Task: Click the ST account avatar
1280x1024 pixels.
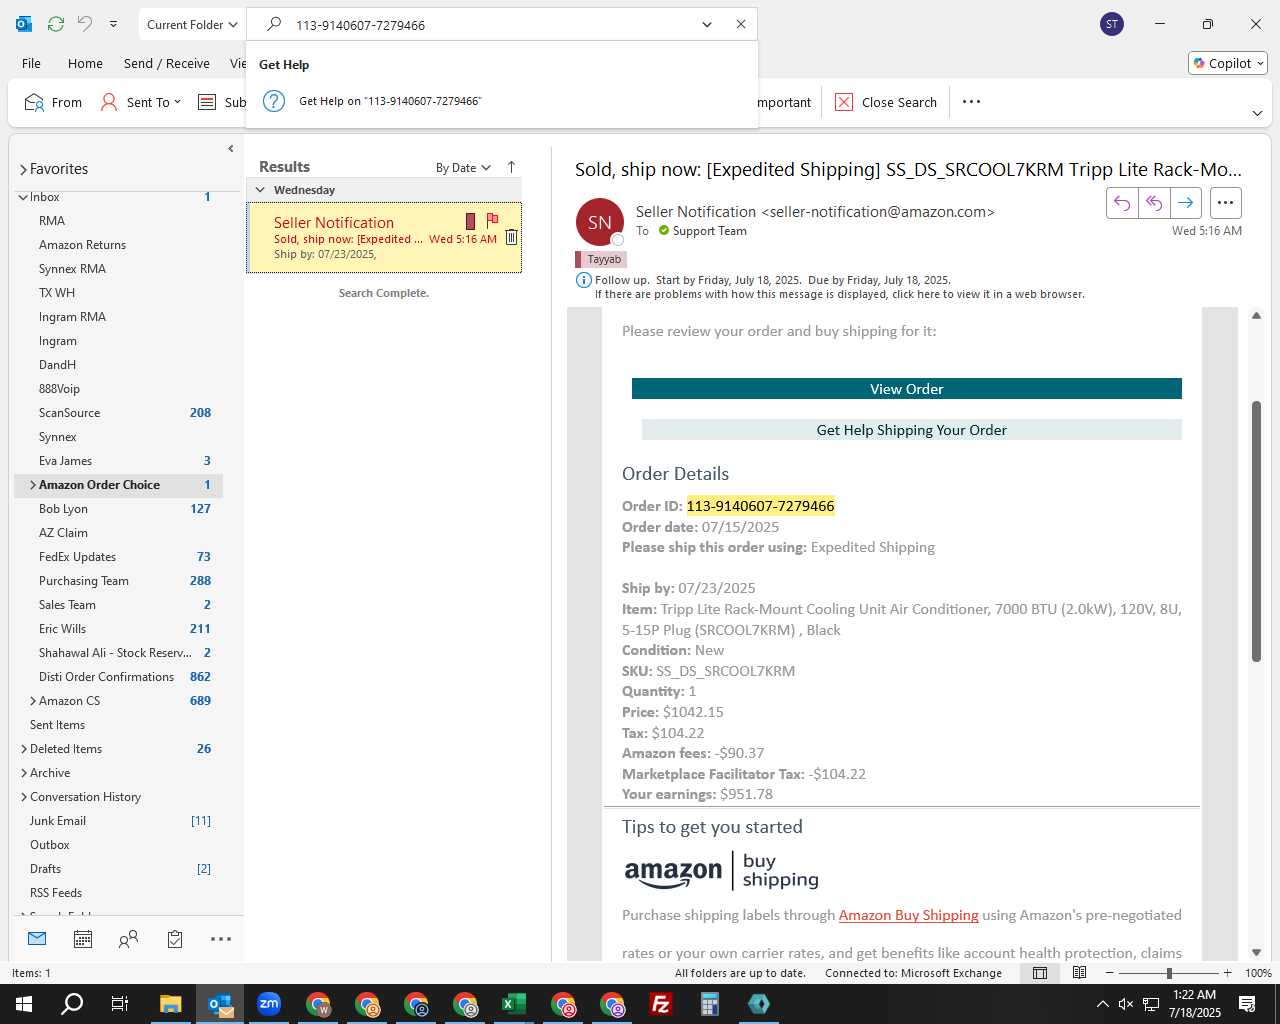Action: click(1112, 24)
